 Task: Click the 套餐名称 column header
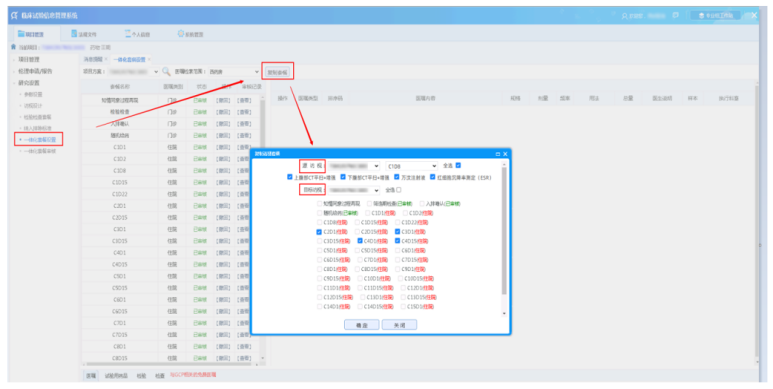coord(119,86)
